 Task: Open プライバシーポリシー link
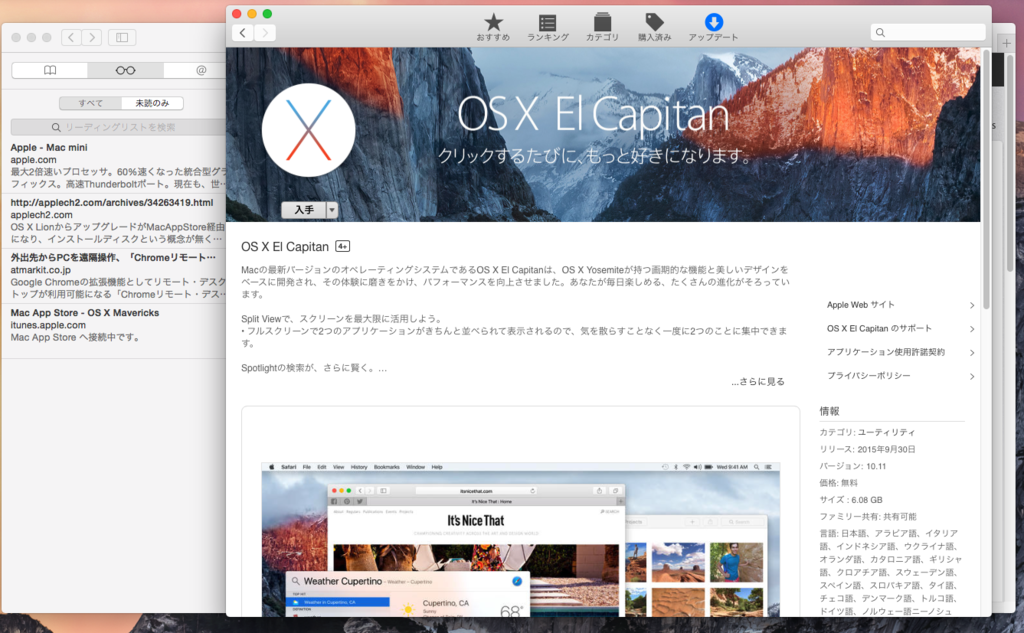pos(869,376)
